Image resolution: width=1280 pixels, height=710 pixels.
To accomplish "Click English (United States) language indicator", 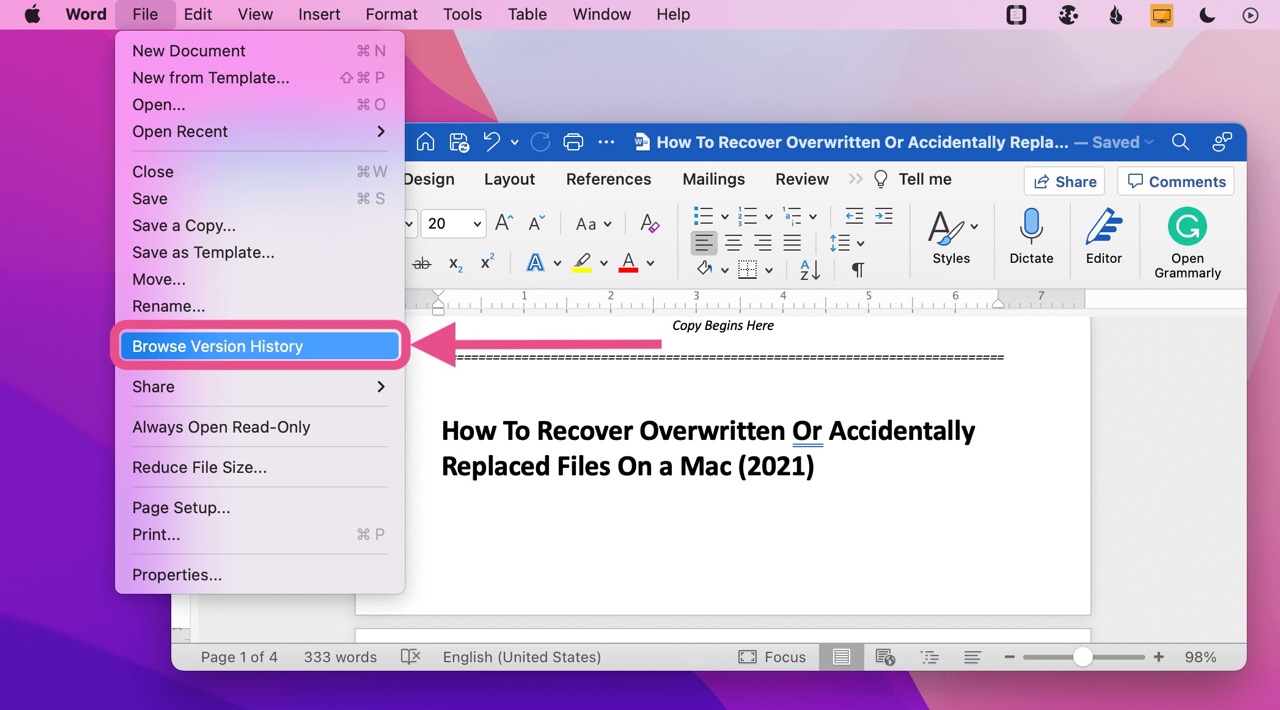I will tap(522, 657).
